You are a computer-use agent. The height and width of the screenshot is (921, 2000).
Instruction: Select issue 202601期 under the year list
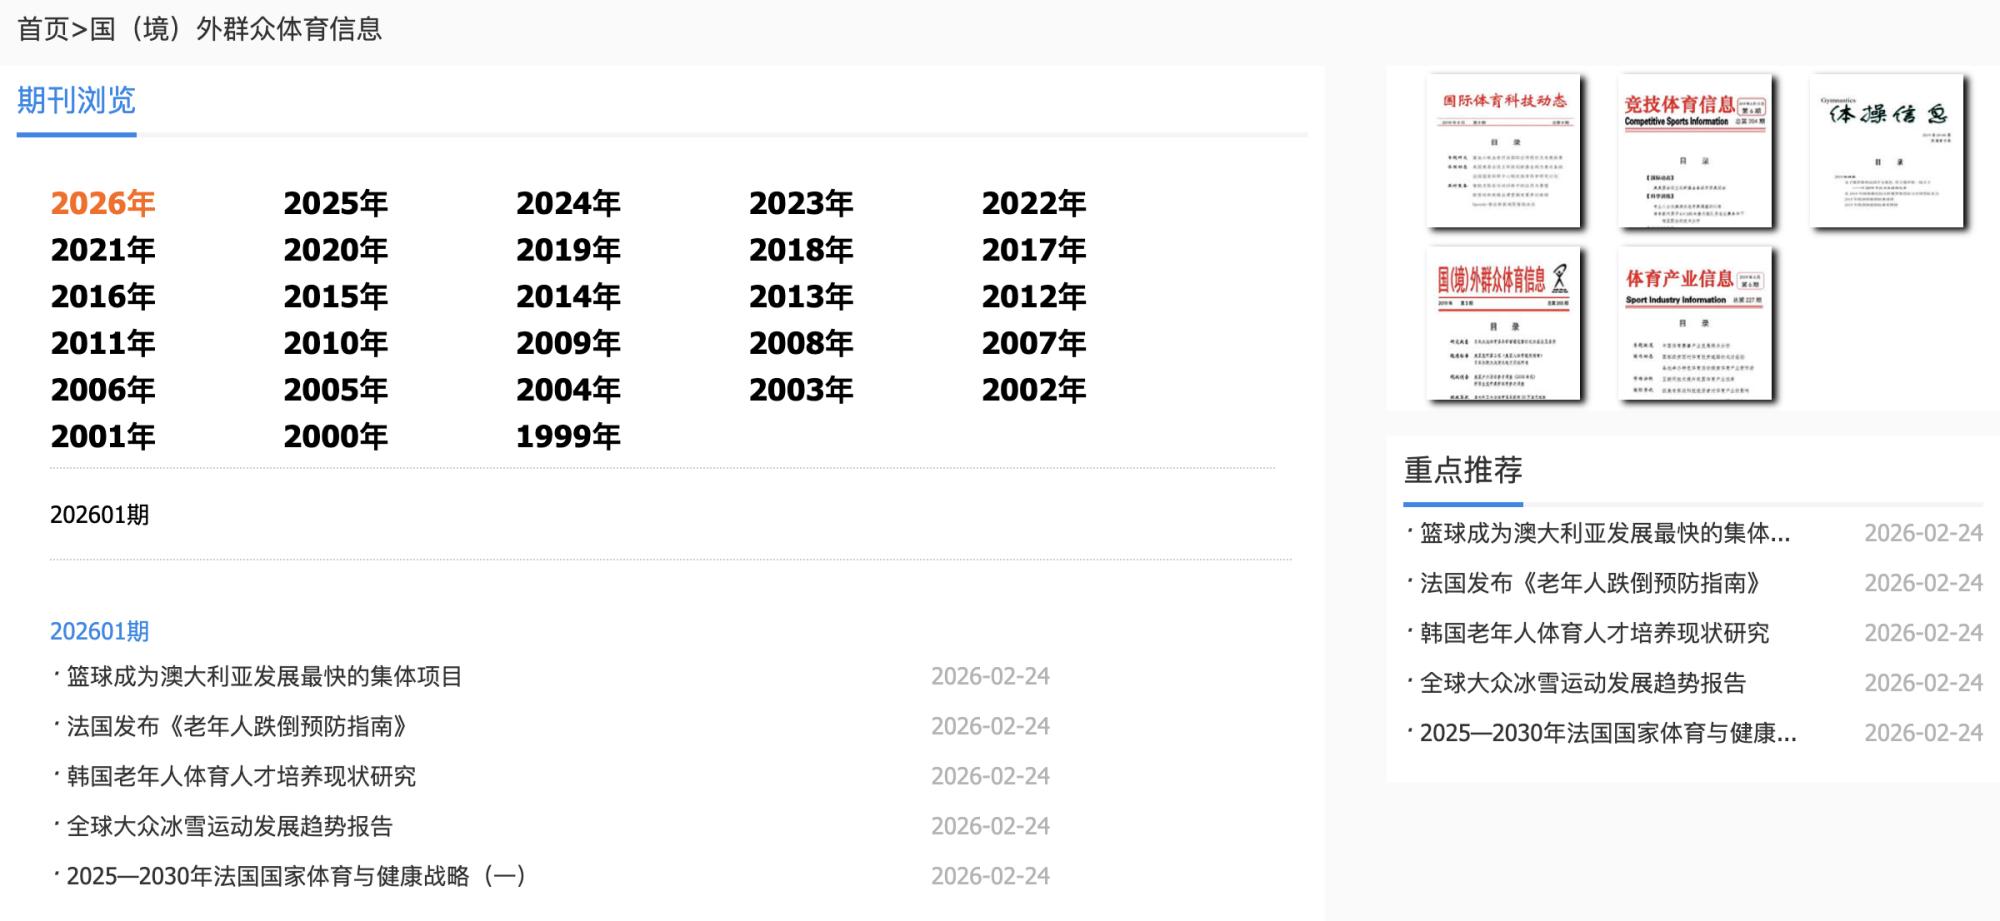tap(99, 515)
